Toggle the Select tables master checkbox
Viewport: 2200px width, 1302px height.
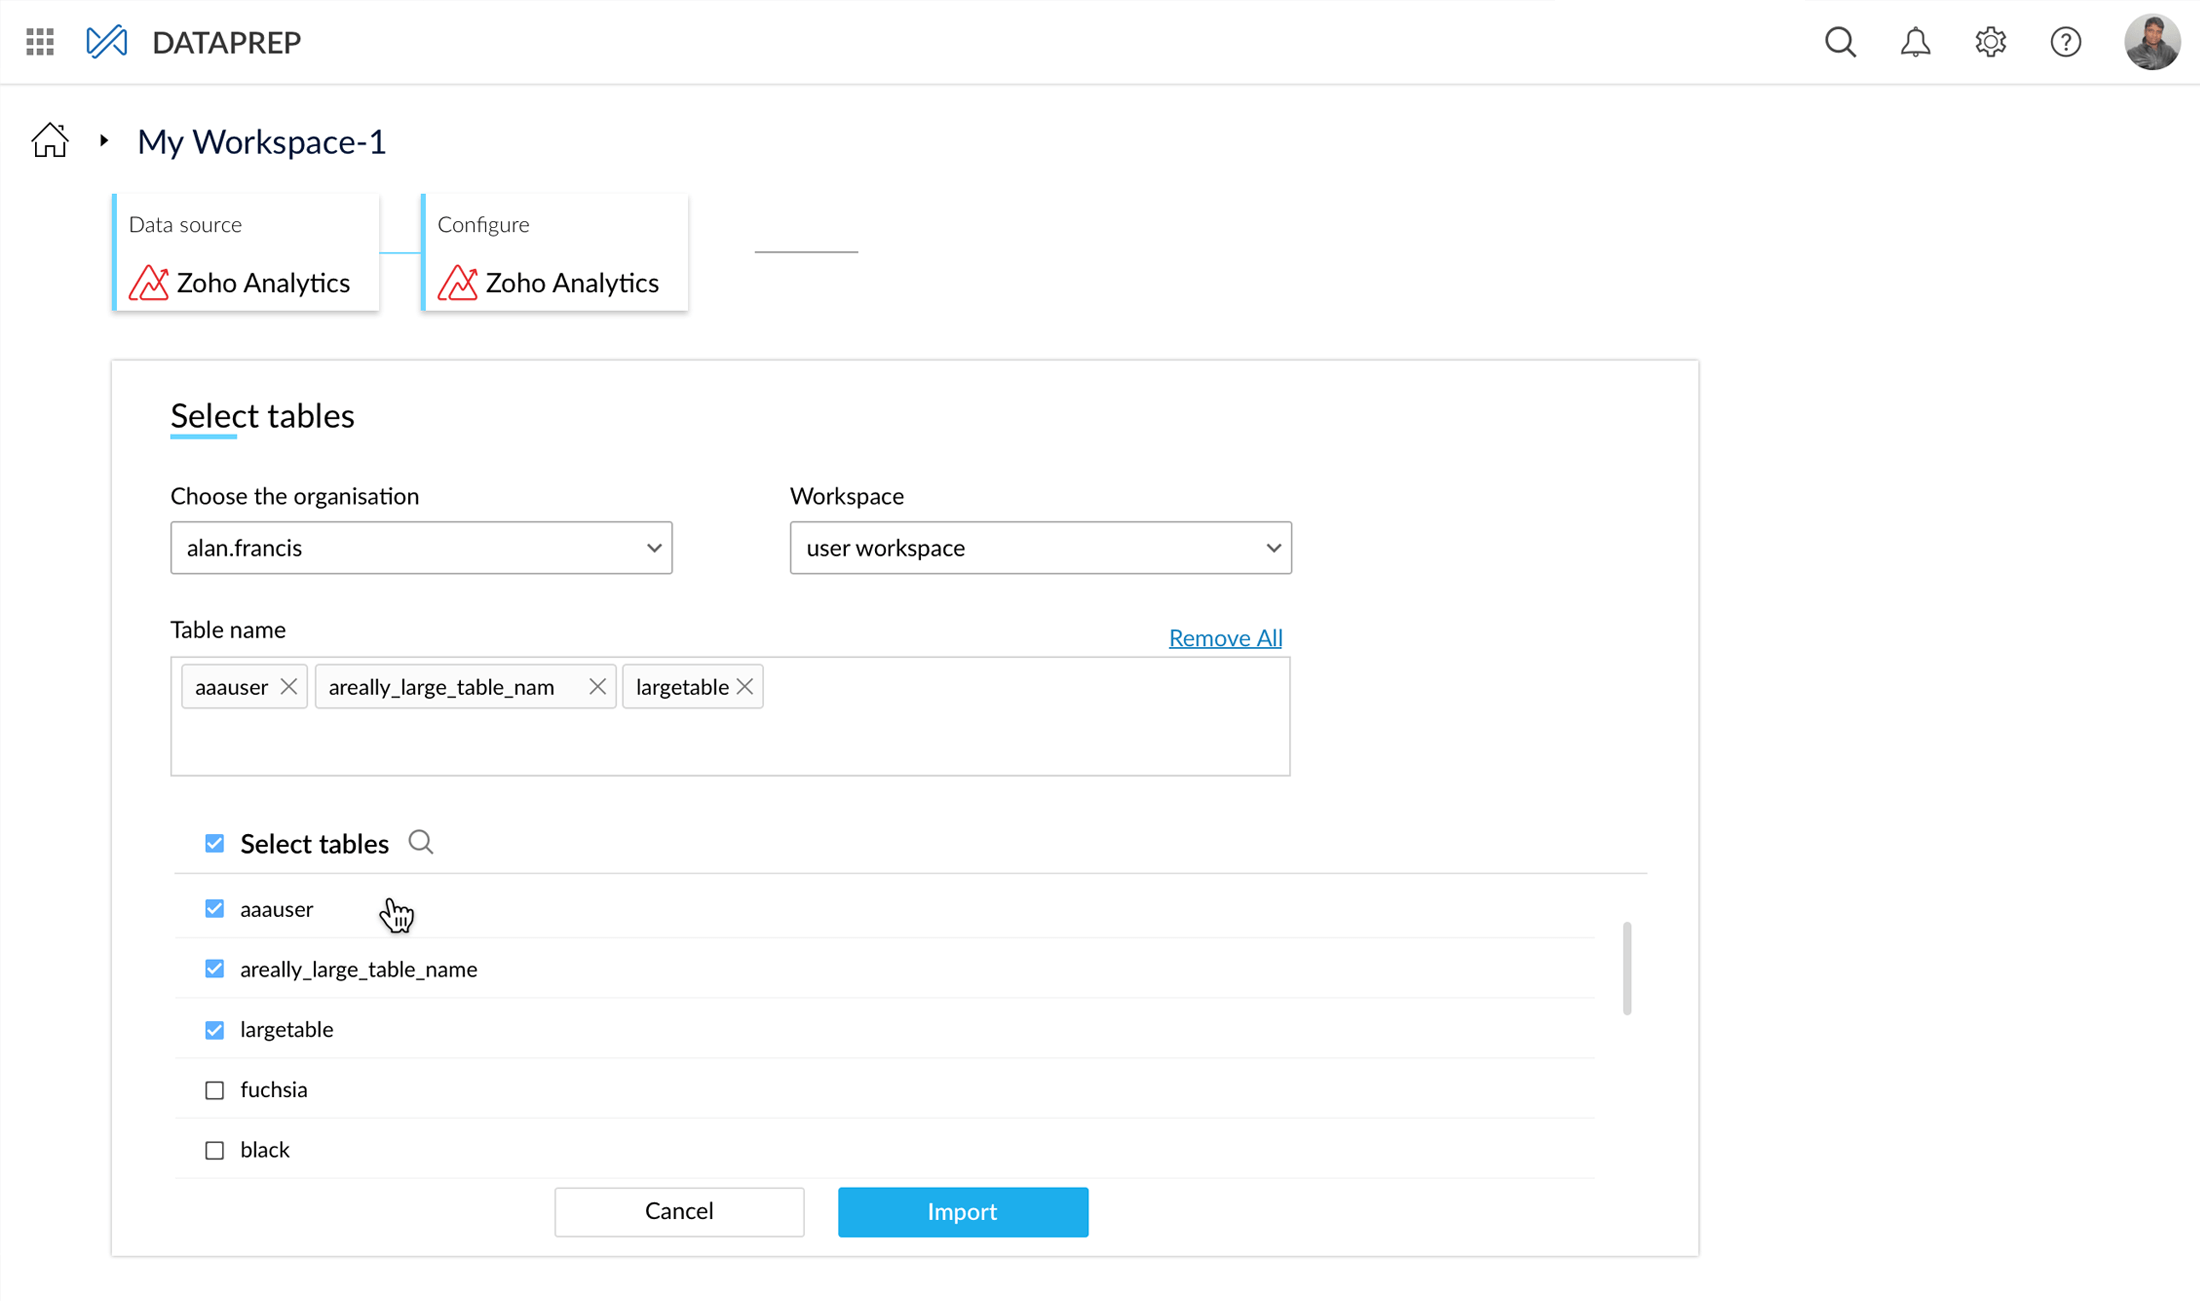pyautogui.click(x=215, y=843)
